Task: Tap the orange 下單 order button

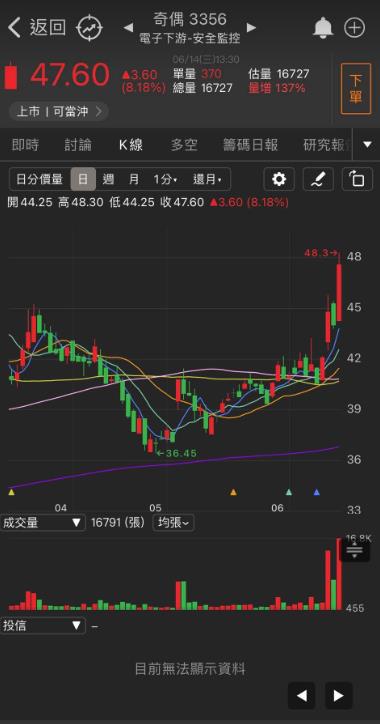Action: tap(356, 89)
